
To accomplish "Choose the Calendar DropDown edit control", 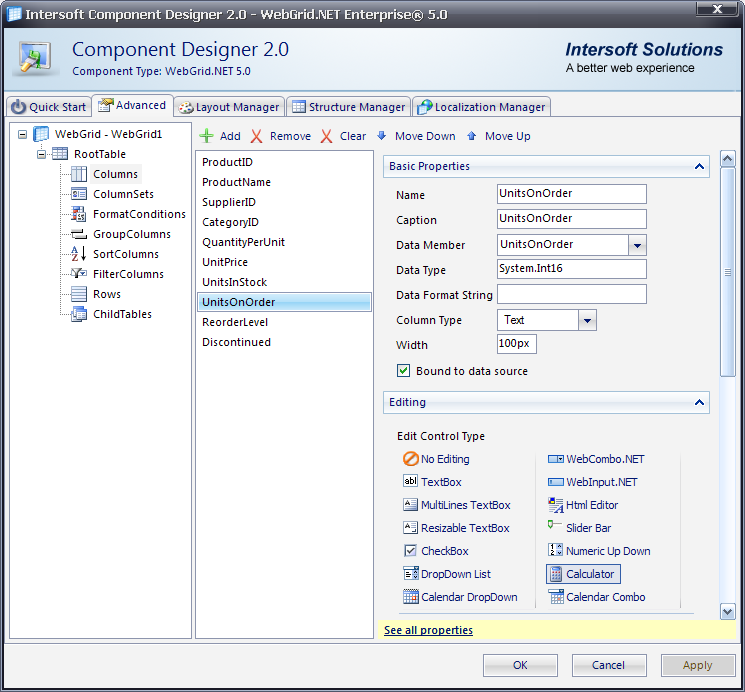I will pos(460,597).
